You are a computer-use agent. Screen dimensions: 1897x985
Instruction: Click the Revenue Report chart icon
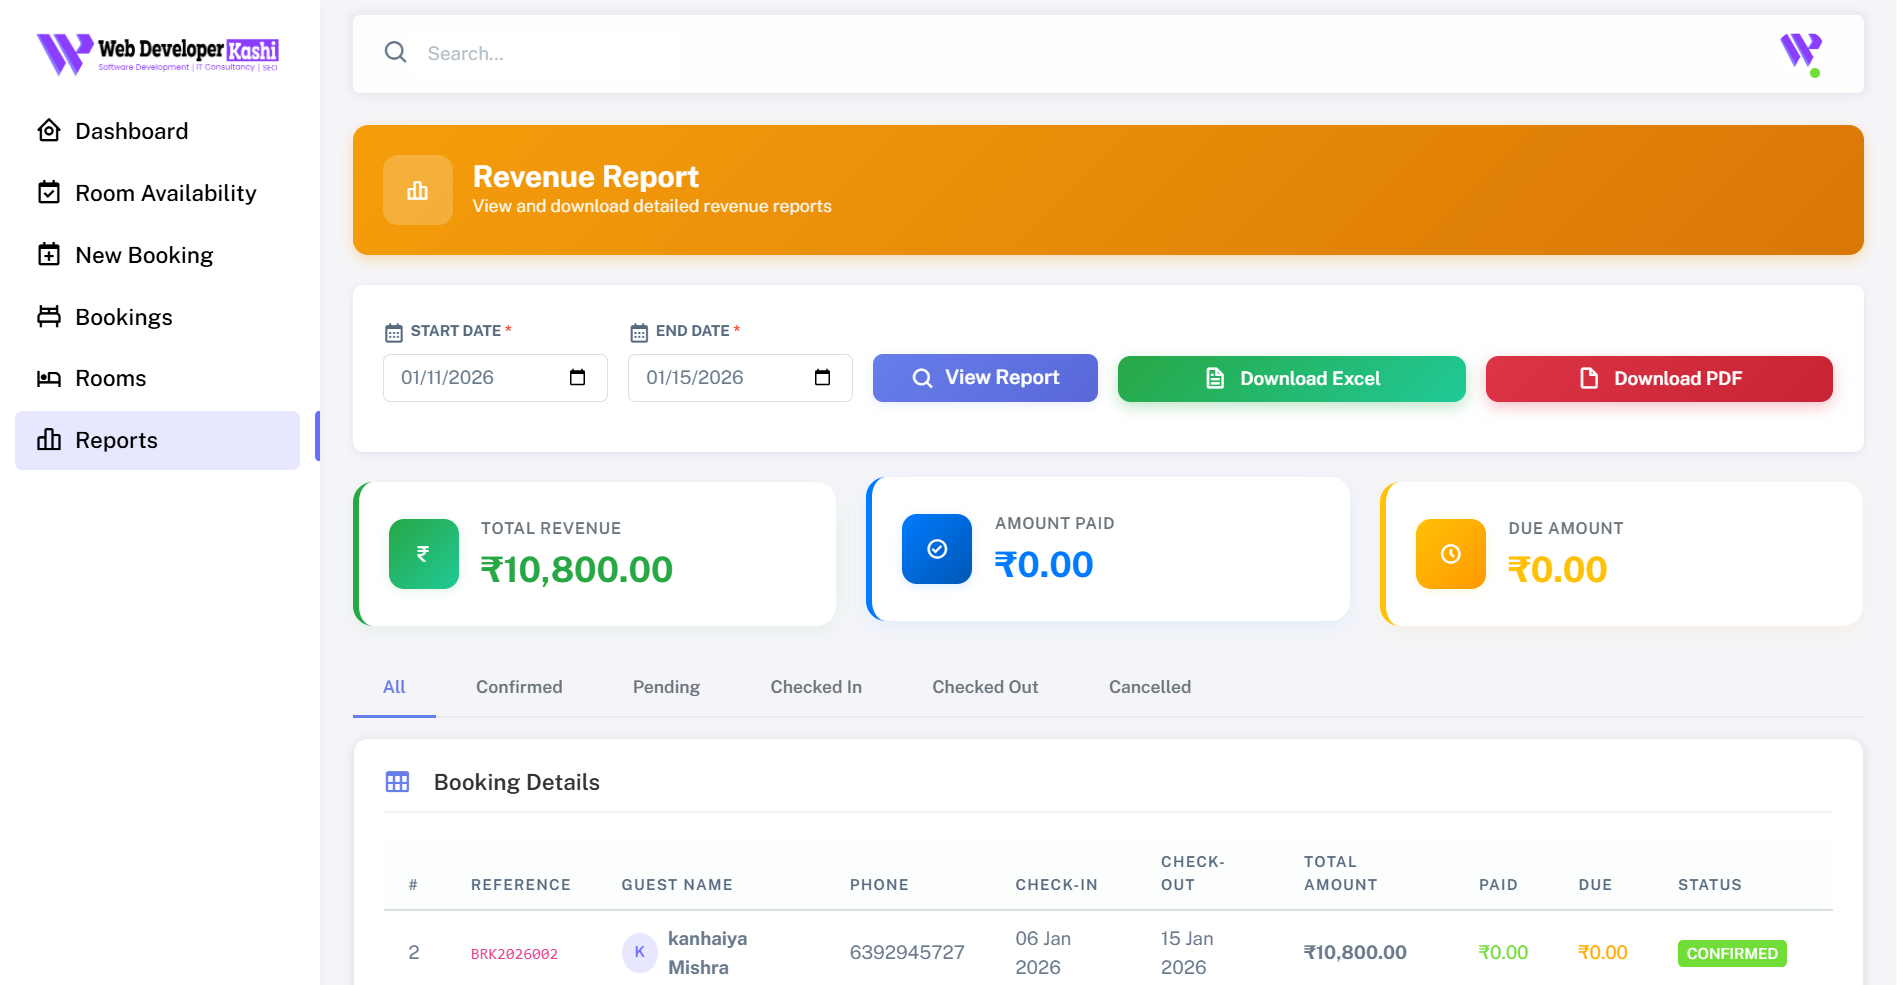418,190
